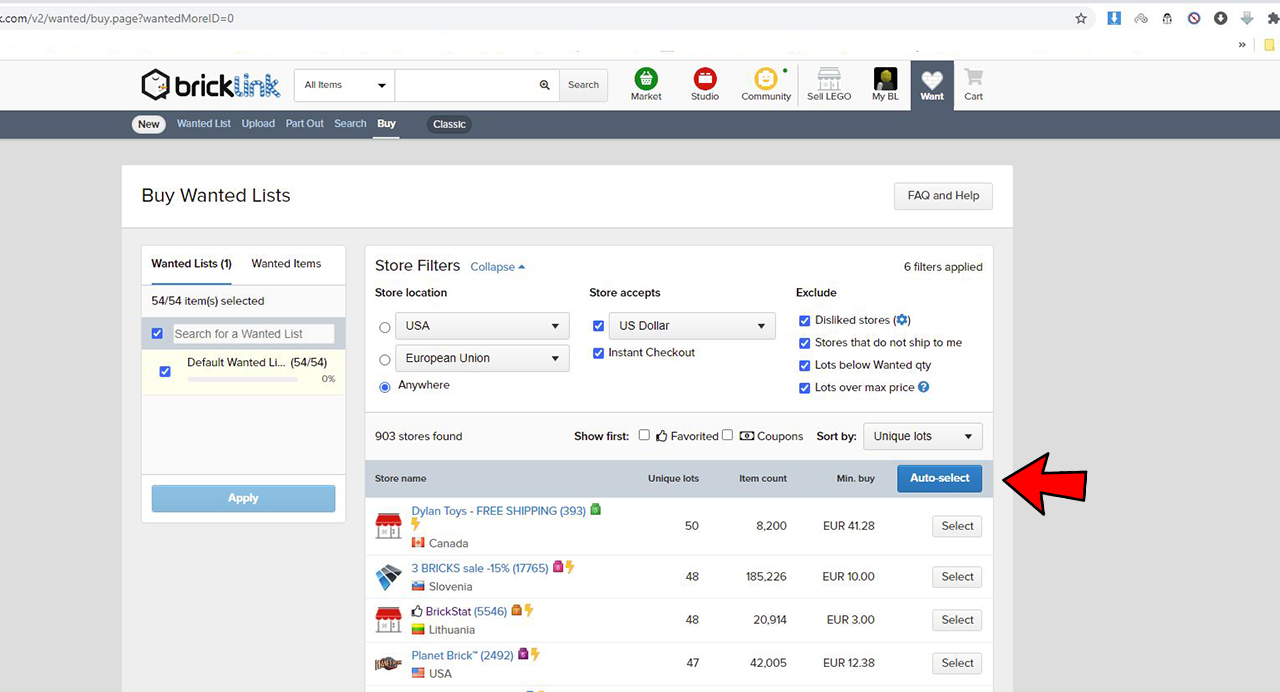Open the Studio icon

pyautogui.click(x=705, y=80)
